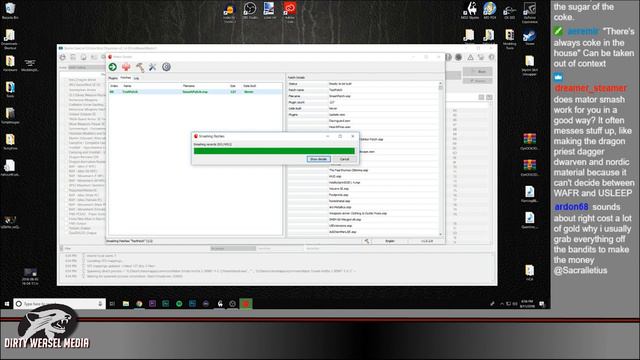The image size is (640, 360).
Task: Click the taskbar search box
Action: (59, 304)
